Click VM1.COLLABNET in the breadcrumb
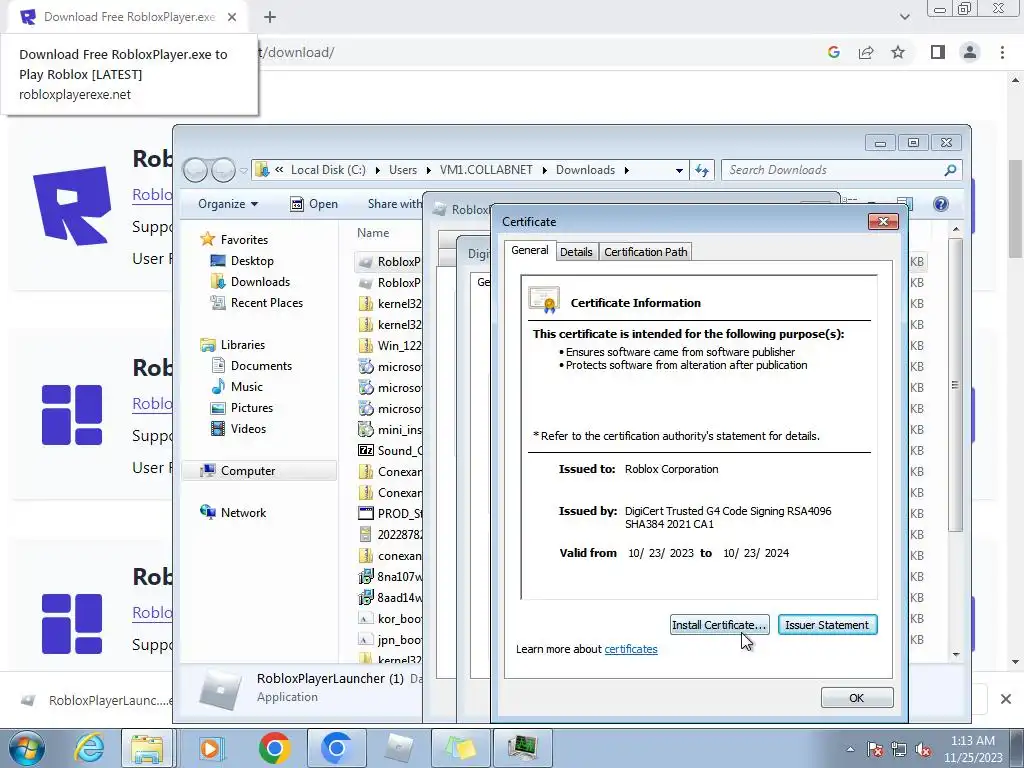This screenshot has height=768, width=1024. [x=486, y=170]
